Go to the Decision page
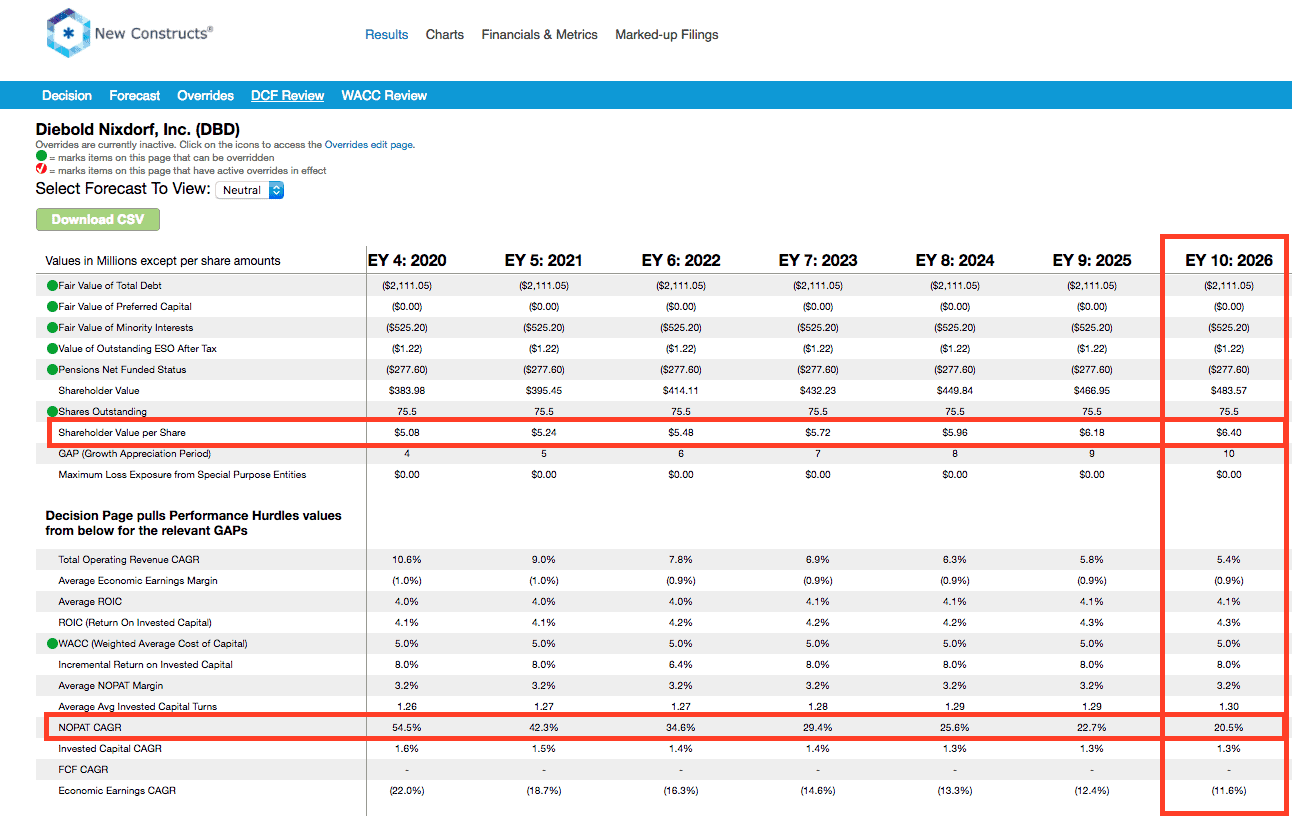 point(67,96)
